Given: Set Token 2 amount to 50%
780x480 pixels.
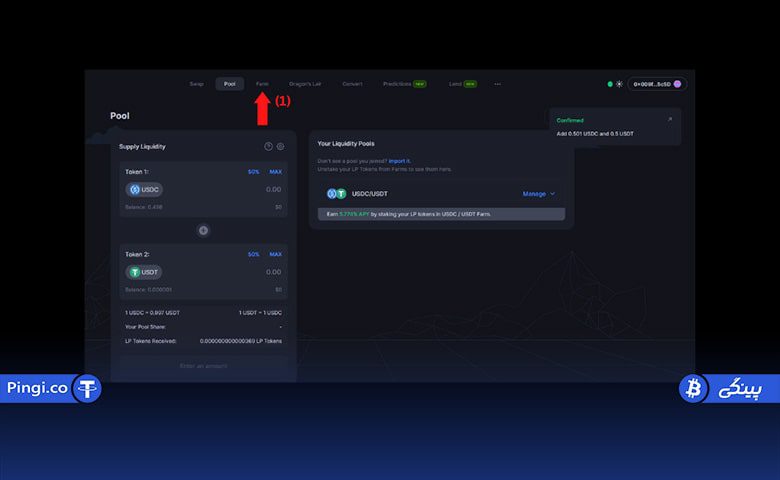Looking at the screenshot, I should 254,254.
